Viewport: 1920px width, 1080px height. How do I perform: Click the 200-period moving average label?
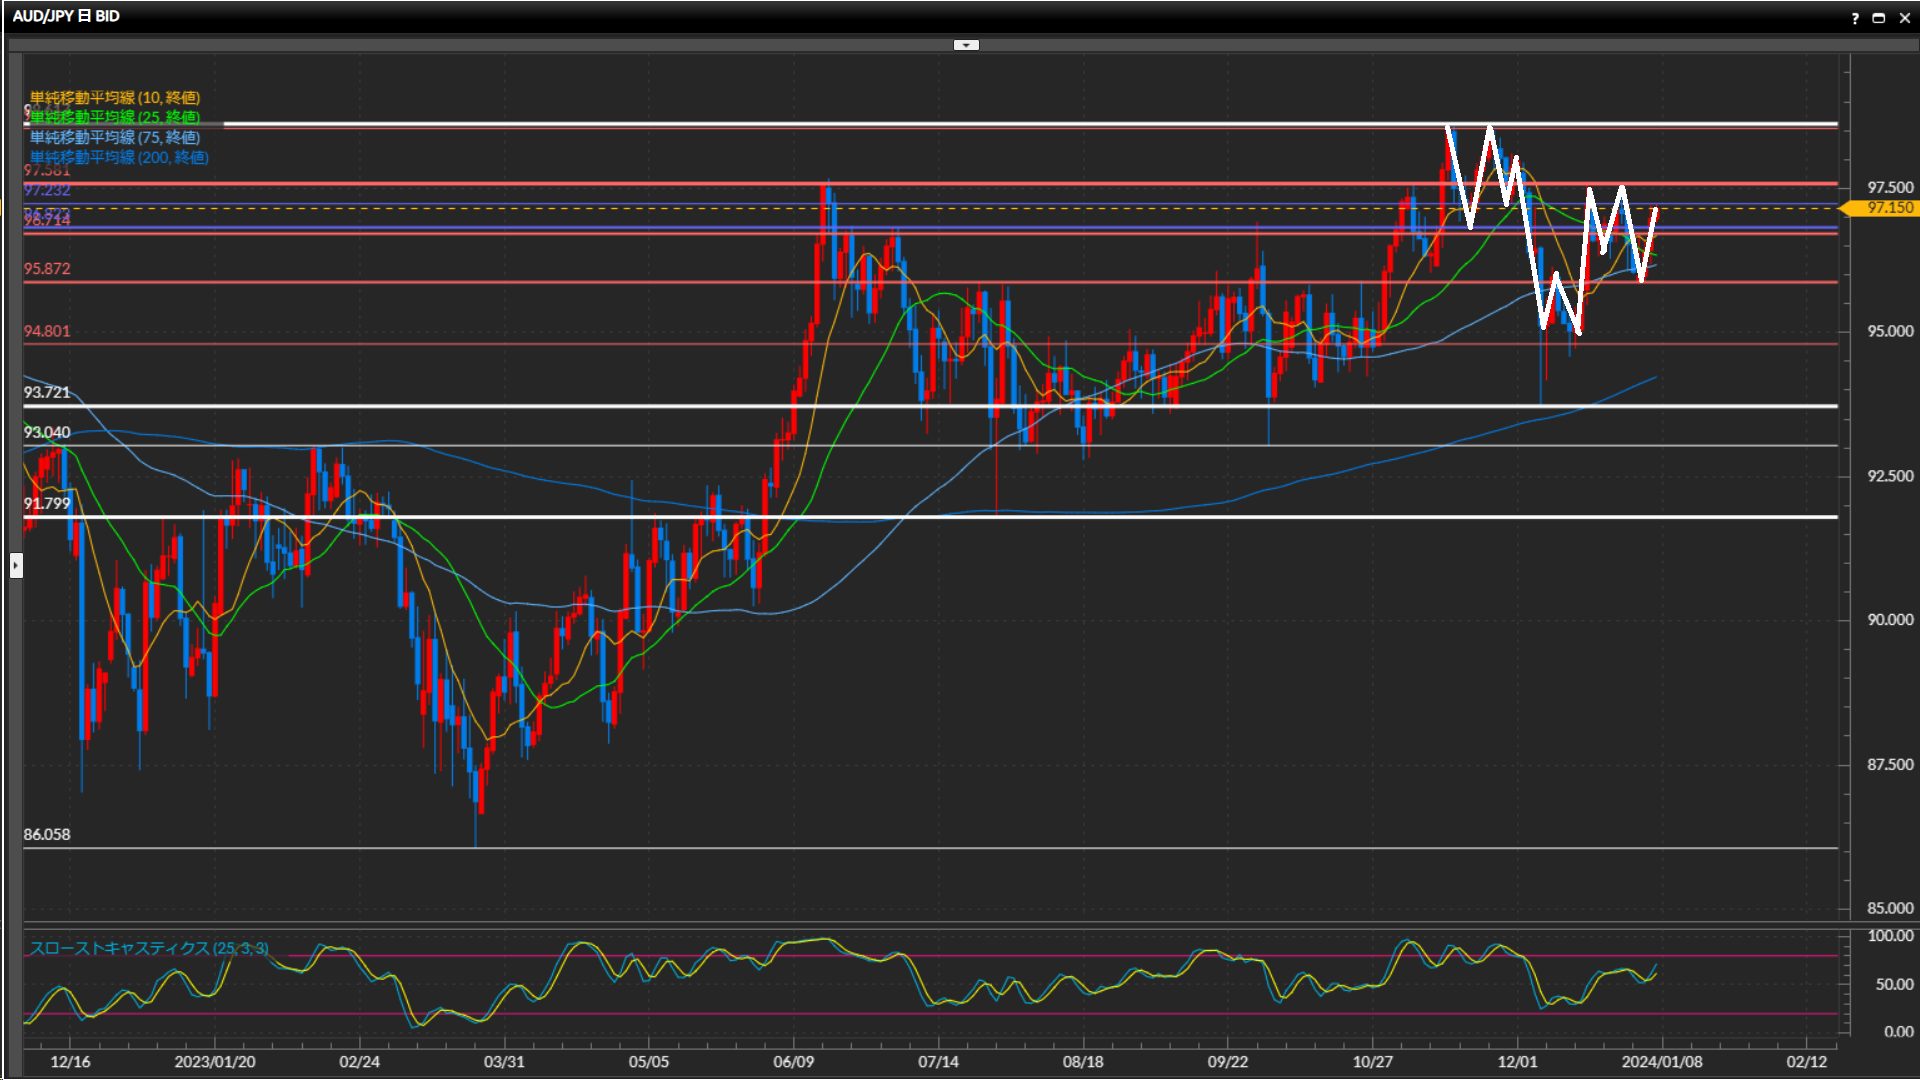pyautogui.click(x=118, y=157)
